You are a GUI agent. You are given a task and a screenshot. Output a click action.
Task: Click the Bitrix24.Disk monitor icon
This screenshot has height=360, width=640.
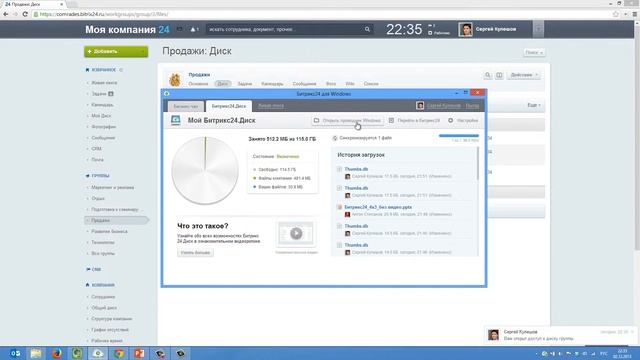[176, 120]
